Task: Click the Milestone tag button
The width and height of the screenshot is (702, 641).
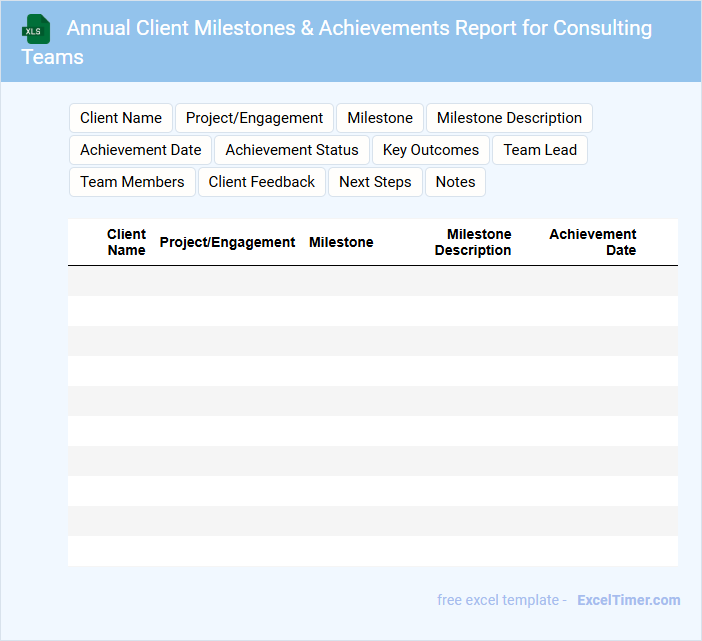Action: pos(380,118)
